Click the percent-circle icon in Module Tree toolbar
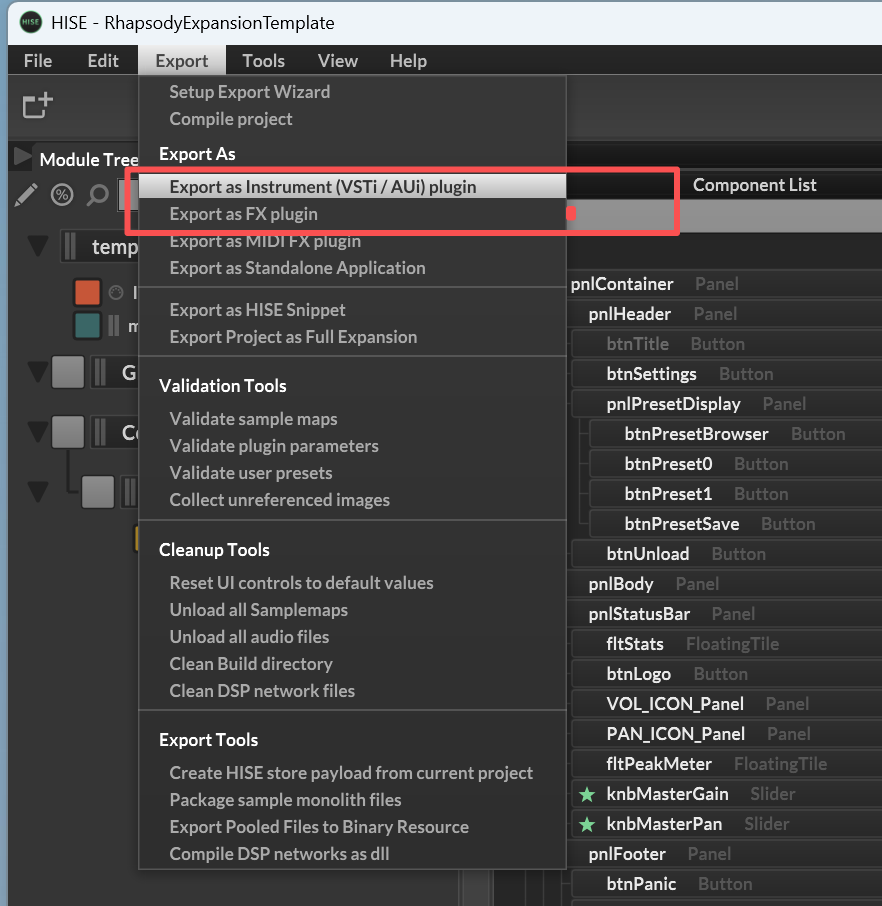Screen dimensions: 882x906 tap(62, 194)
